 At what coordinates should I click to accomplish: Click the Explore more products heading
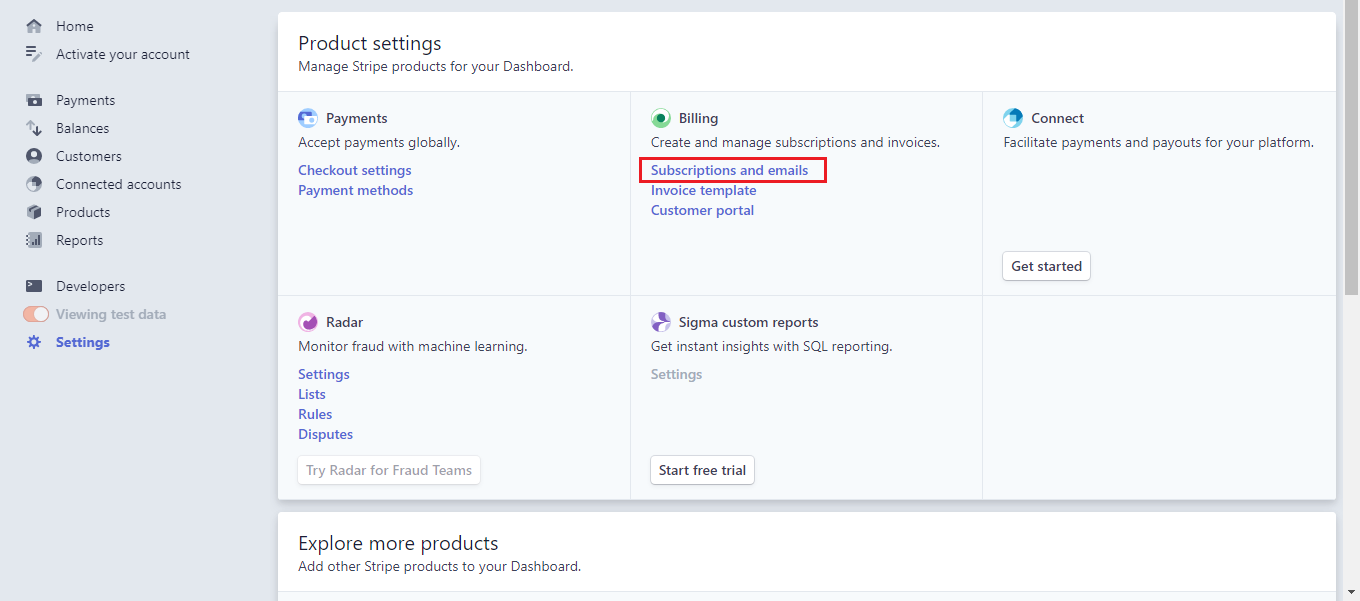[x=398, y=543]
